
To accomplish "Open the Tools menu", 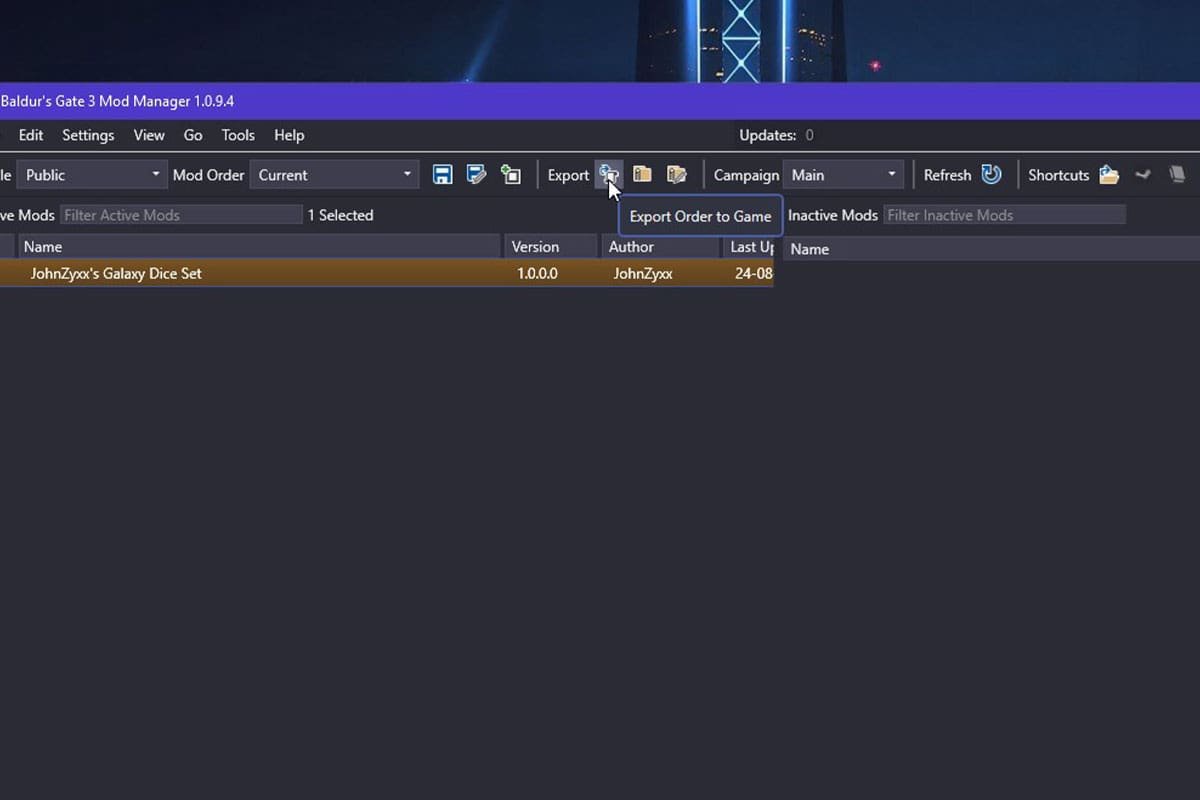I will click(238, 135).
